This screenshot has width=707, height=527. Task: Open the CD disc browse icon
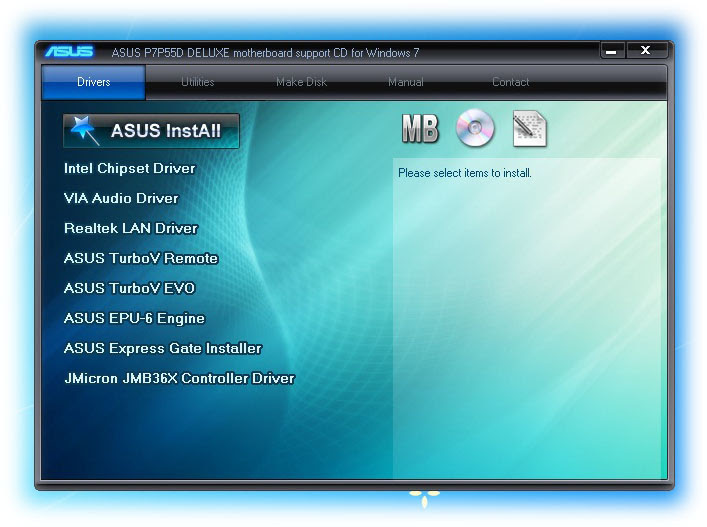pos(475,128)
